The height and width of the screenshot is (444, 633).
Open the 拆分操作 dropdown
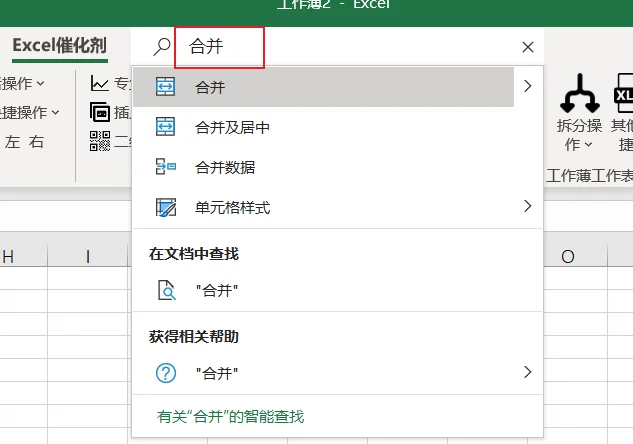(x=579, y=135)
